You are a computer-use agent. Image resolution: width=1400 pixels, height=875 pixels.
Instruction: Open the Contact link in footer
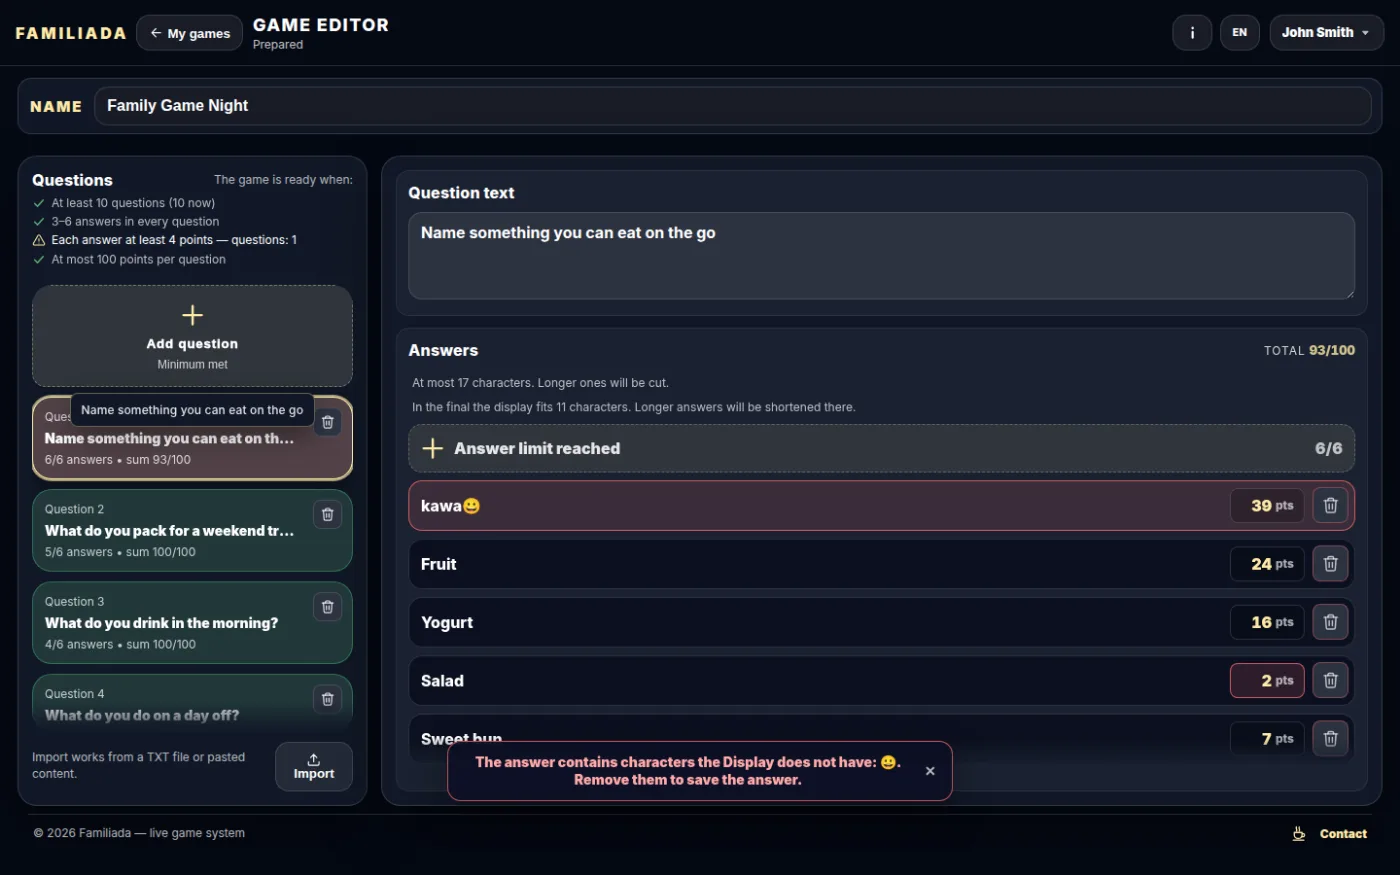coord(1343,834)
